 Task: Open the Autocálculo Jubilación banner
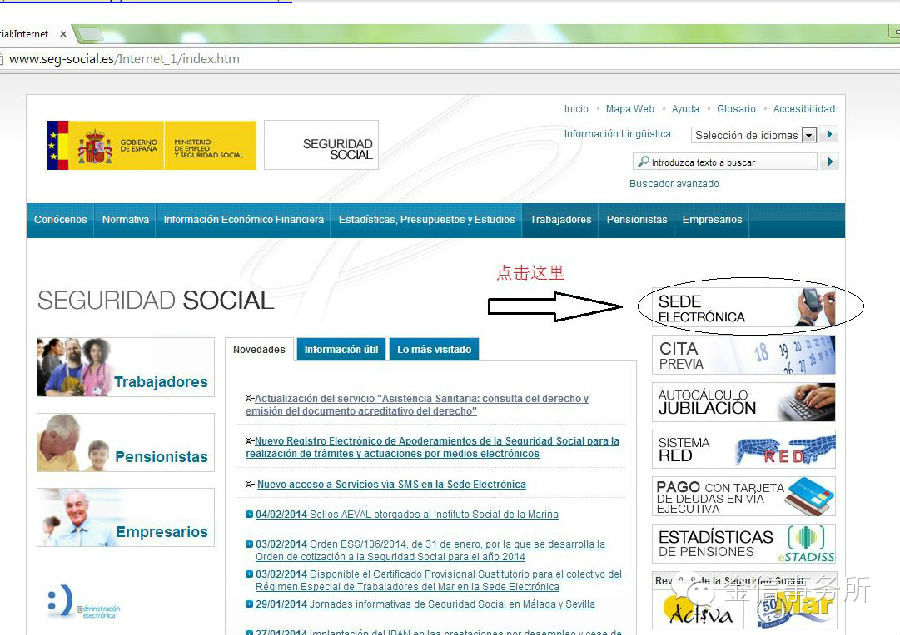click(744, 402)
